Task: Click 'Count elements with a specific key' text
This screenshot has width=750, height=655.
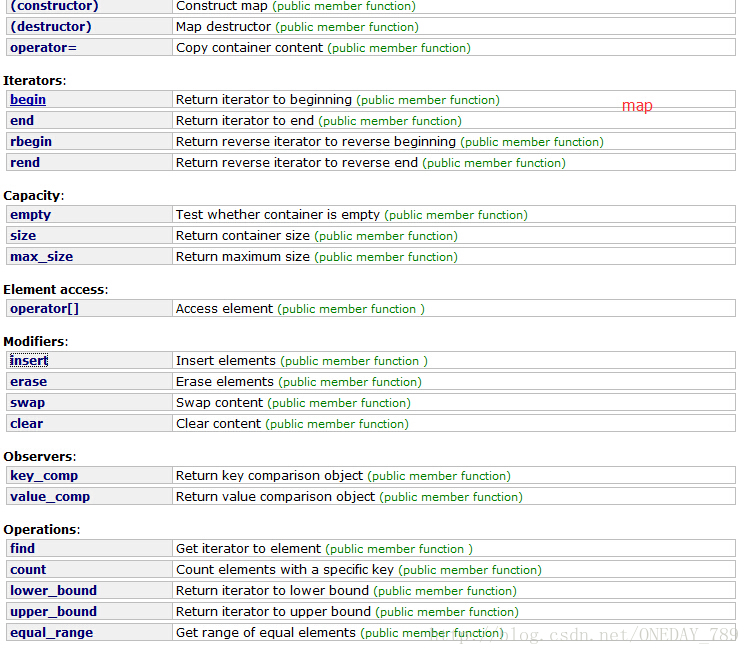Action: point(285,569)
